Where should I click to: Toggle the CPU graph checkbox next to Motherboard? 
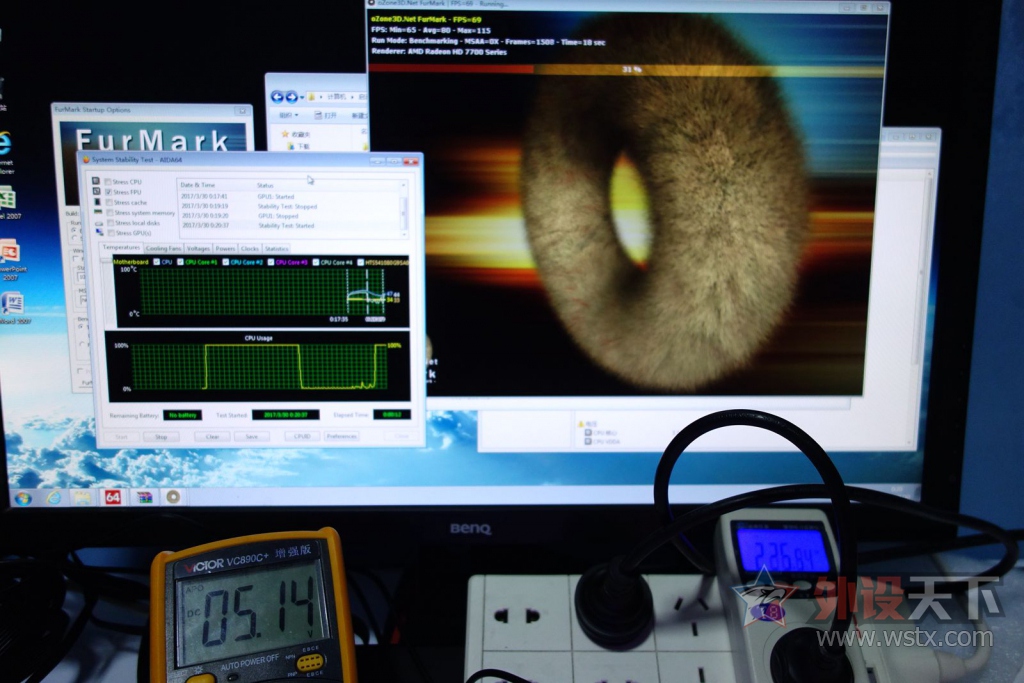pos(156,262)
